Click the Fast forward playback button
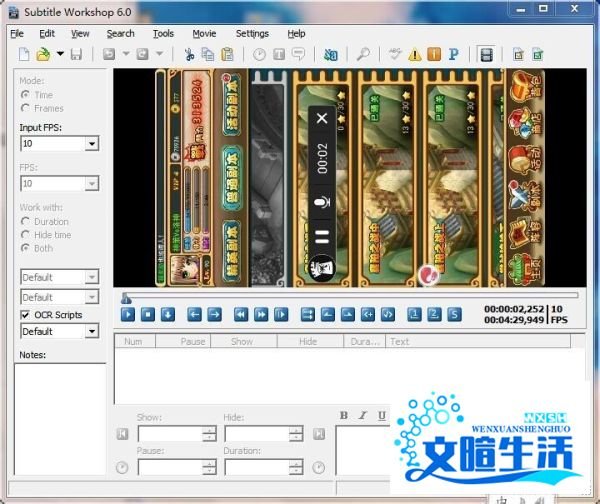The height and width of the screenshot is (504, 600). 261,315
